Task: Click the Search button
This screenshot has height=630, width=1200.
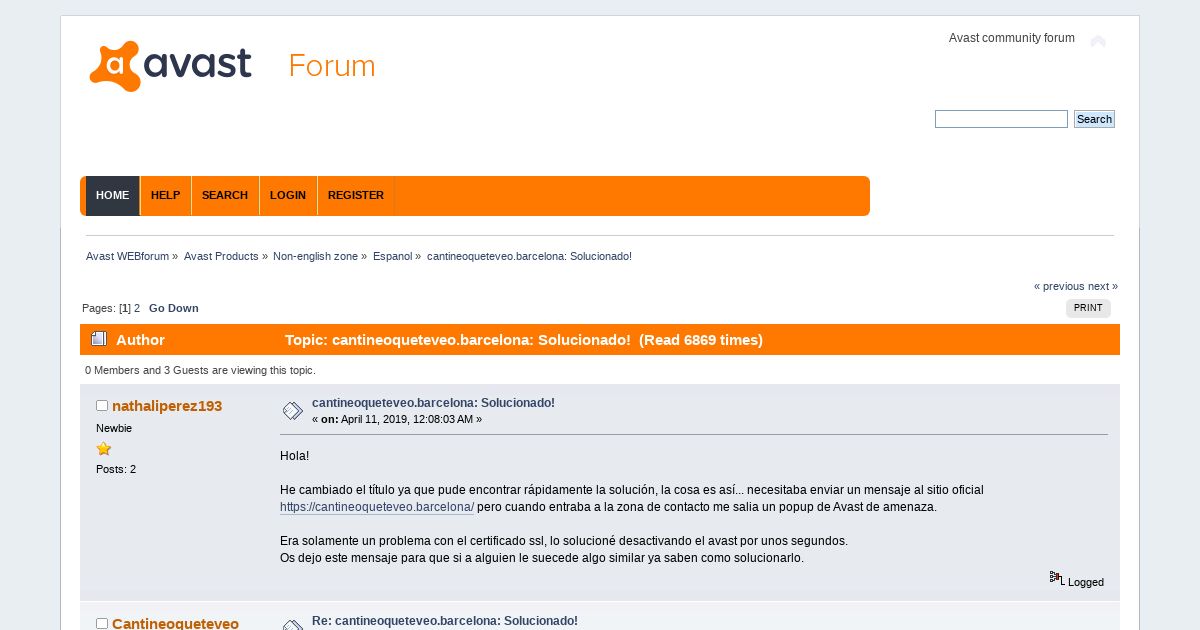Action: [x=1094, y=119]
